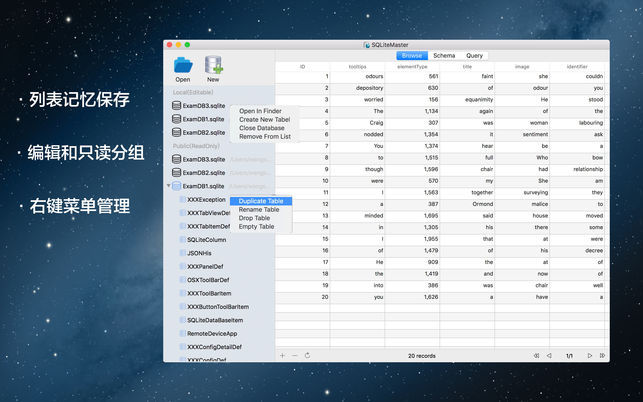This screenshot has height=402, width=643.
Task: Add a record with the plus button
Action: click(x=282, y=356)
